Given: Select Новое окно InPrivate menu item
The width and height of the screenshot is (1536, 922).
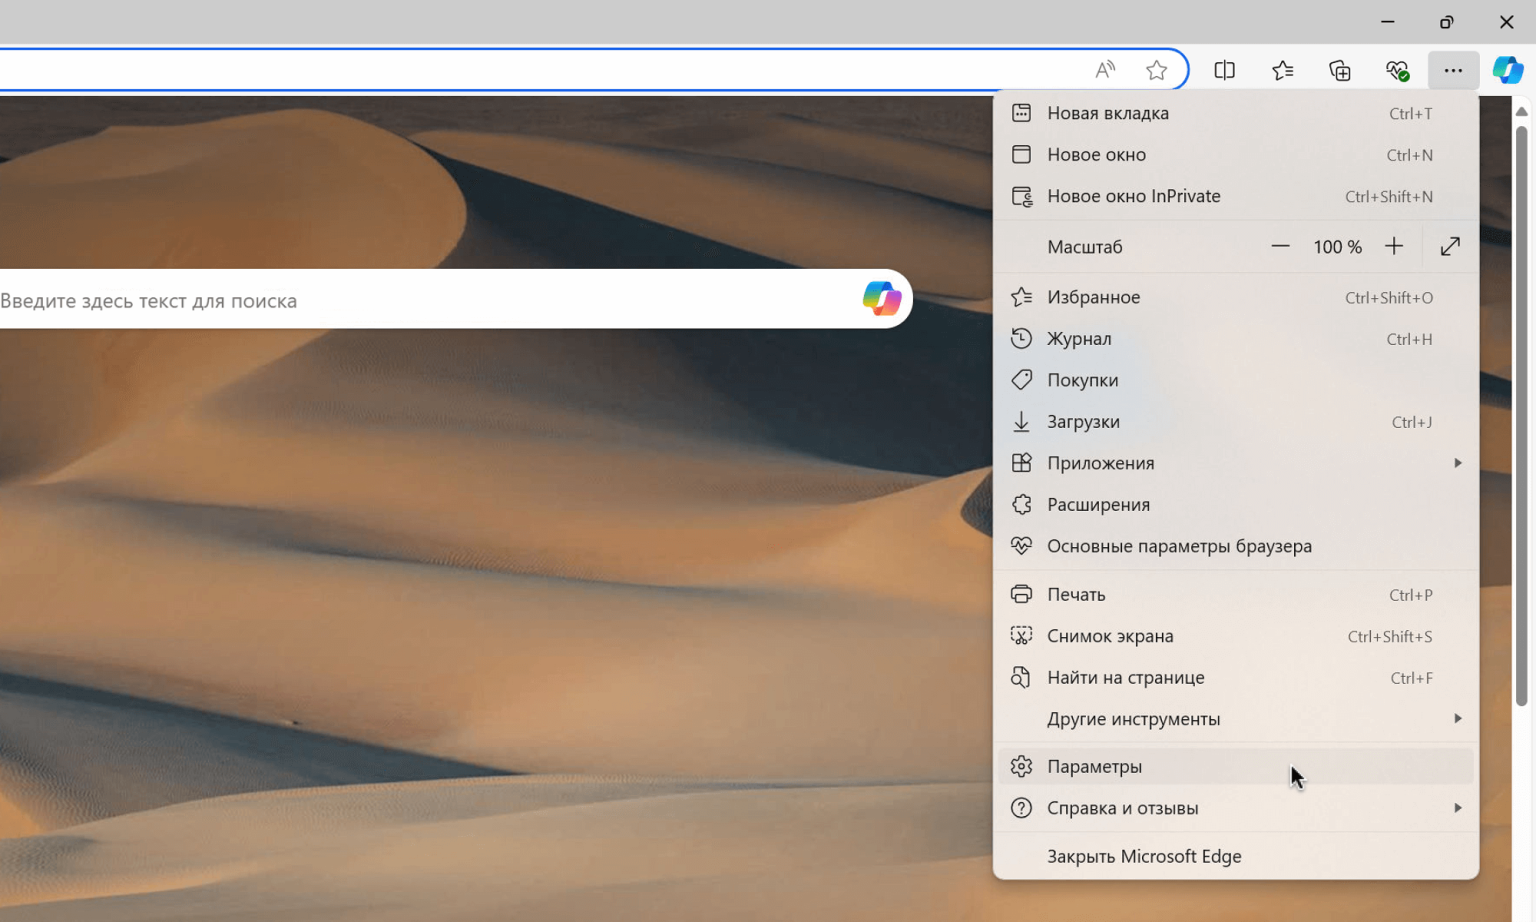Looking at the screenshot, I should 1134,197.
